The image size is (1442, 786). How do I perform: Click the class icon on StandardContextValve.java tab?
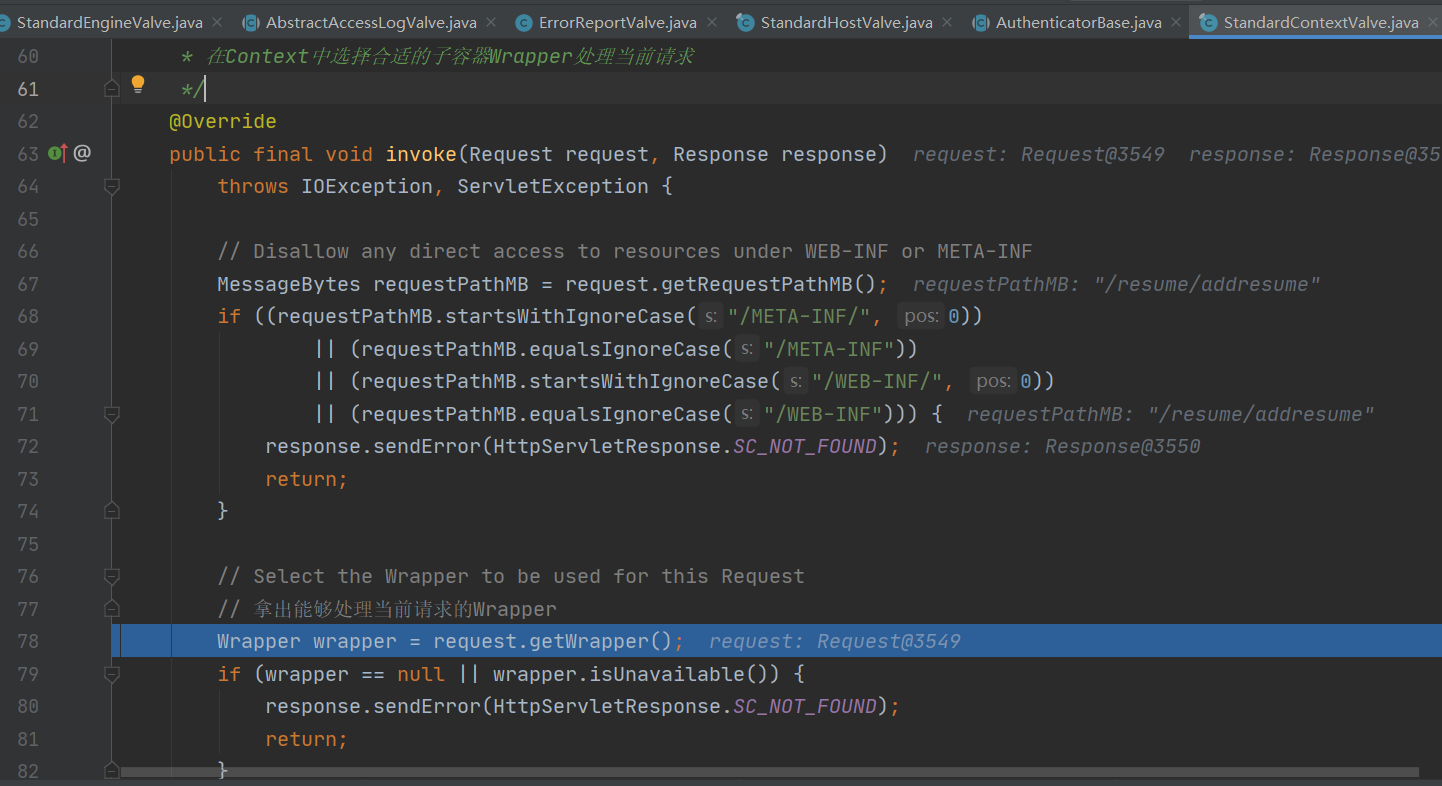tap(1208, 22)
